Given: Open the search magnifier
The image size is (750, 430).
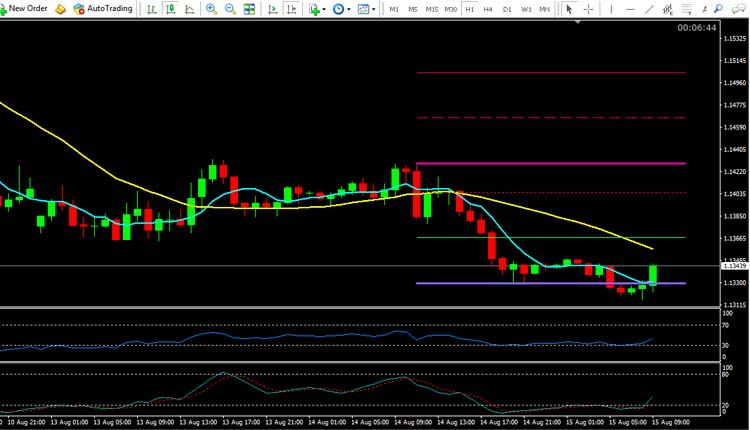Looking at the screenshot, I should tap(718, 9).
